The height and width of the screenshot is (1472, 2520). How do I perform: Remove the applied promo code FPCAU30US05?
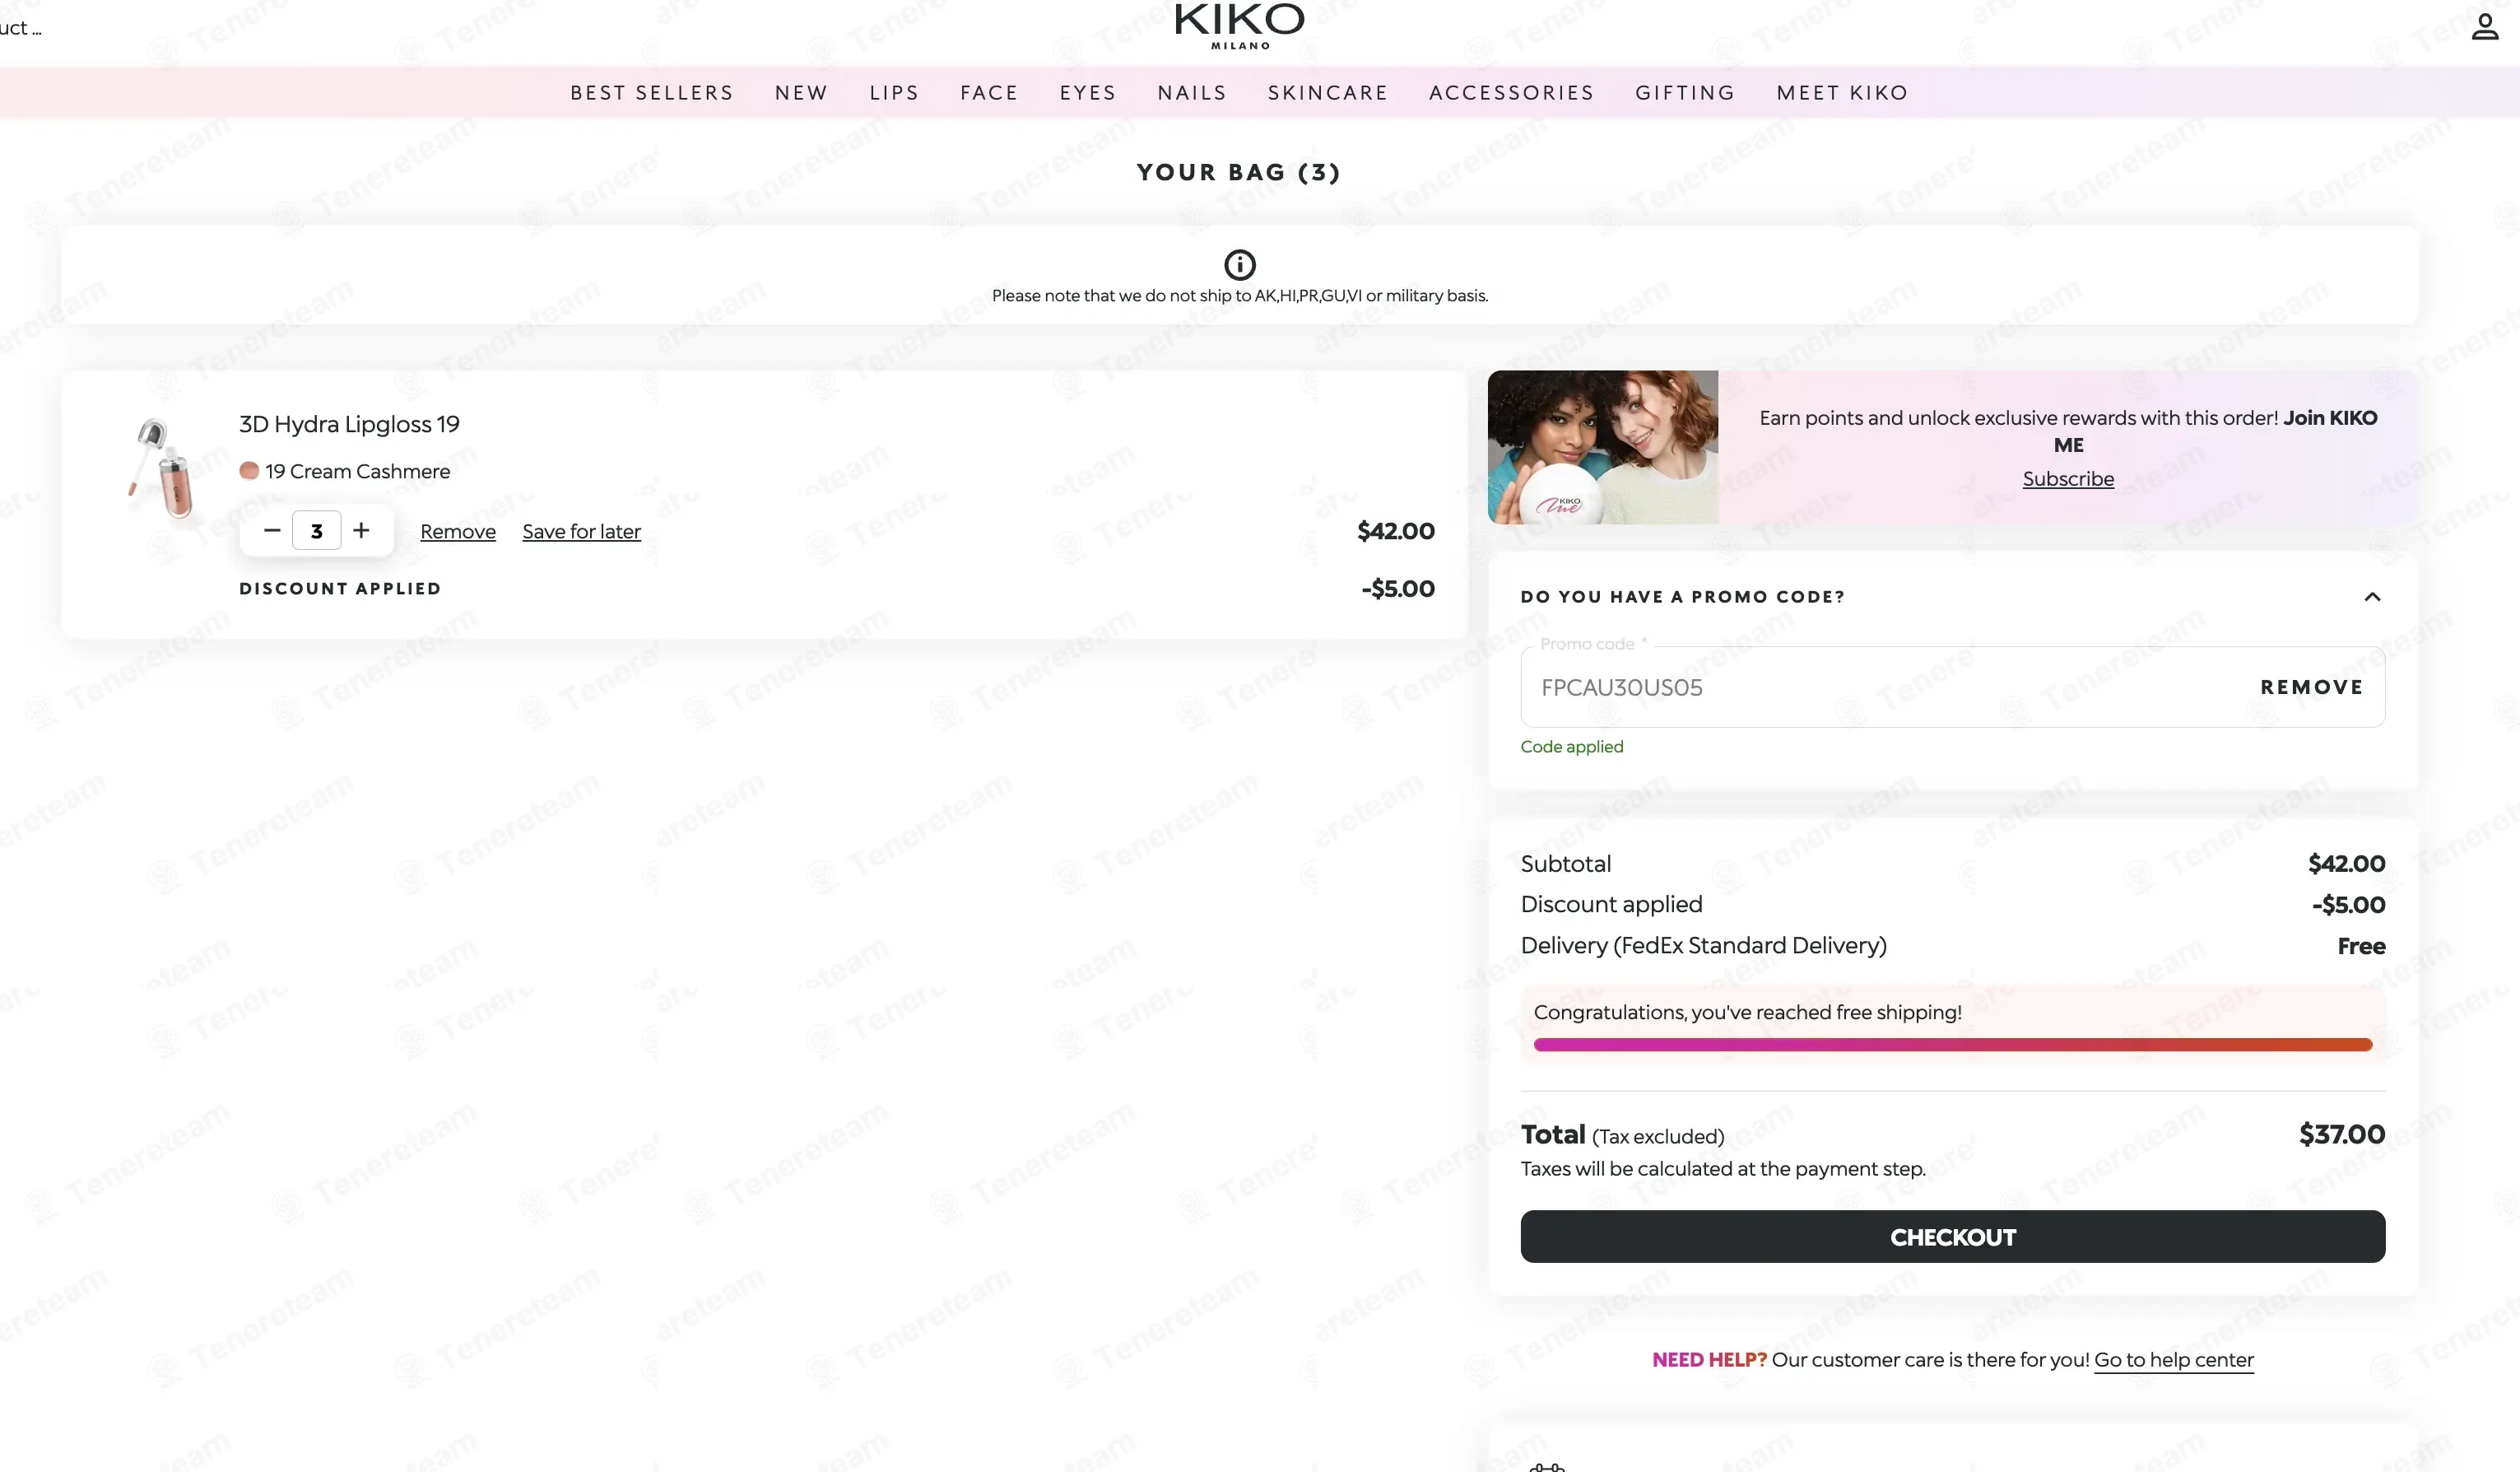tap(2312, 687)
